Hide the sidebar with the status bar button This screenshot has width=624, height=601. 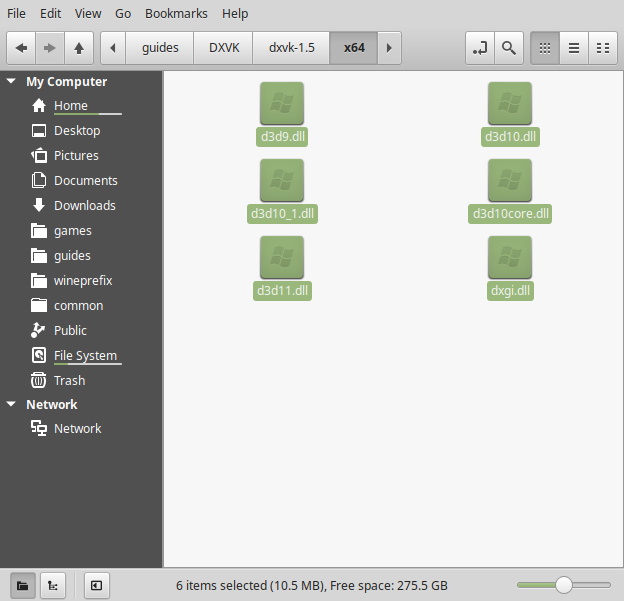[x=97, y=585]
